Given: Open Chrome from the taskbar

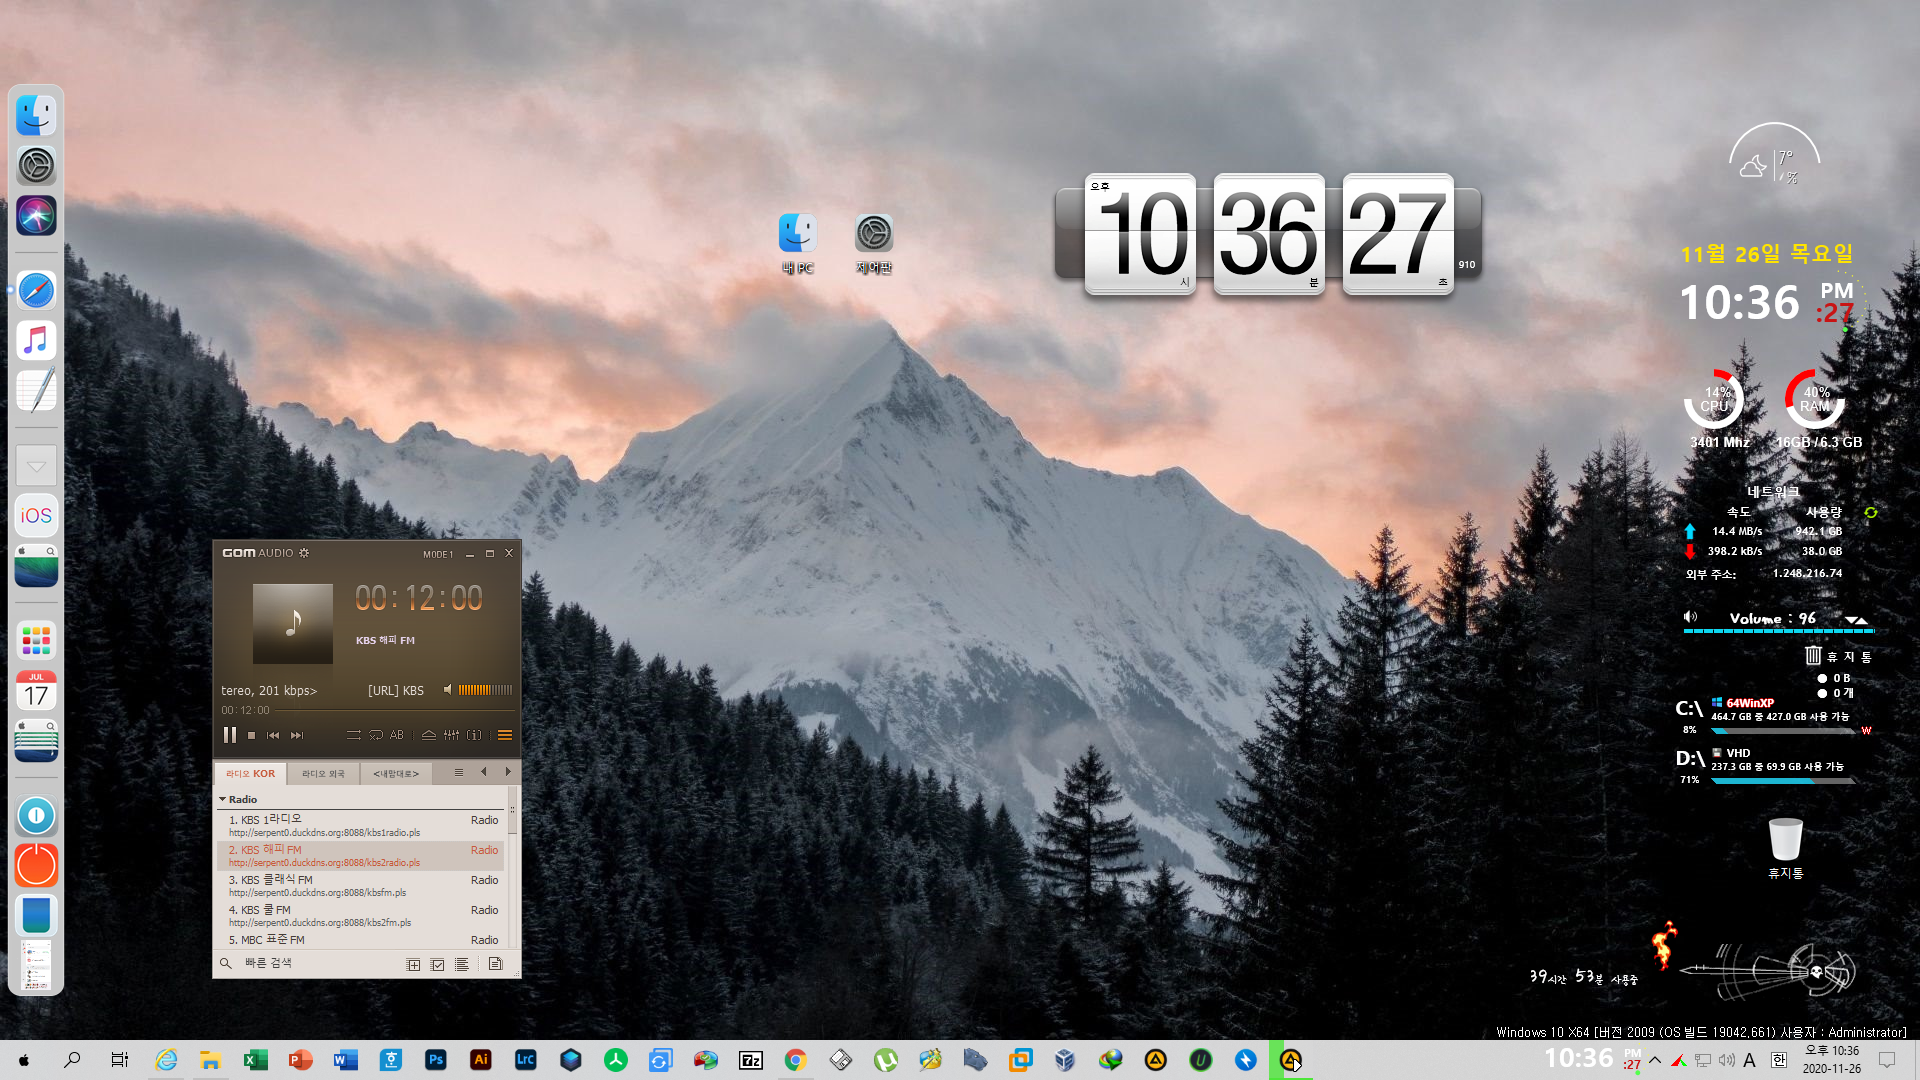Looking at the screenshot, I should pyautogui.click(x=795, y=1060).
